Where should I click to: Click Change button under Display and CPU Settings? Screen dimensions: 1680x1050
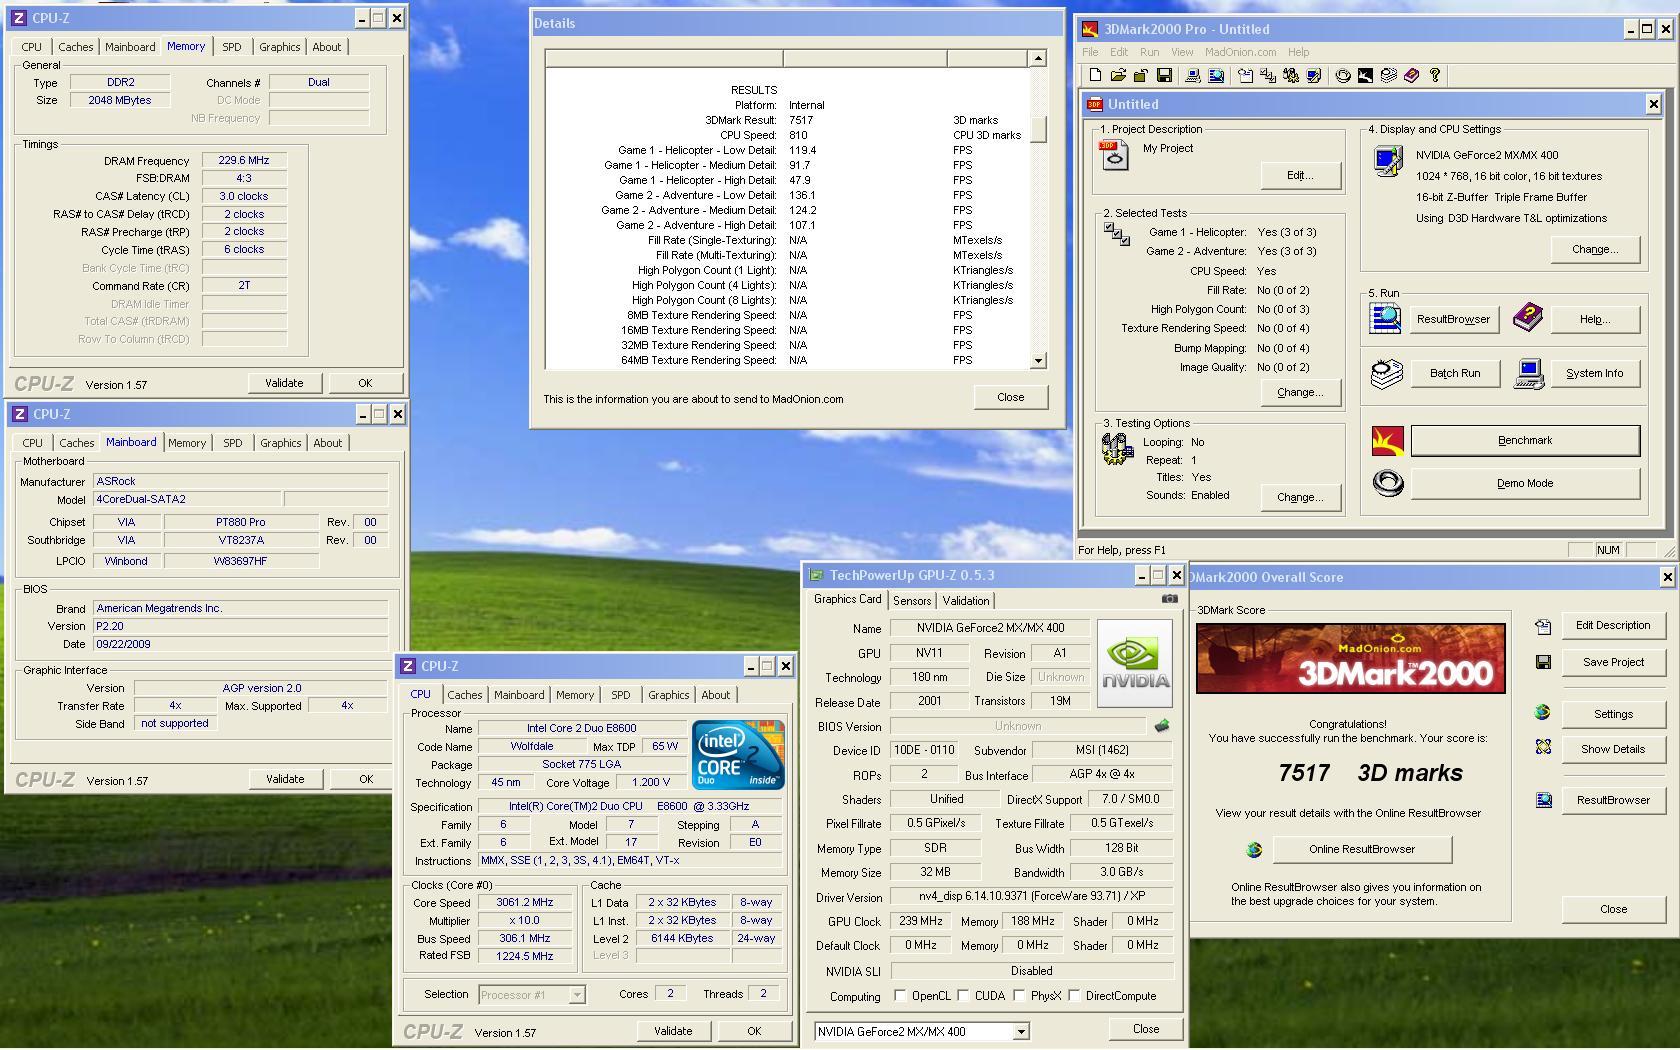pyautogui.click(x=1595, y=250)
